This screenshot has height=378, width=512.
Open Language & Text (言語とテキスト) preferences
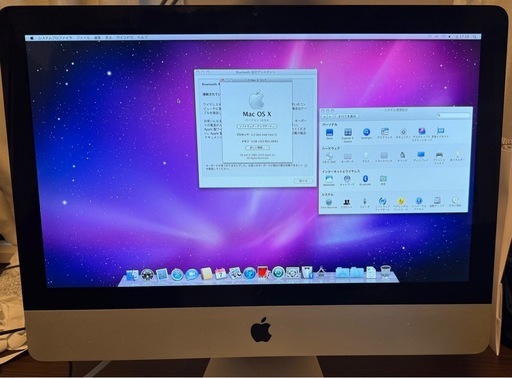pyautogui.click(x=440, y=133)
